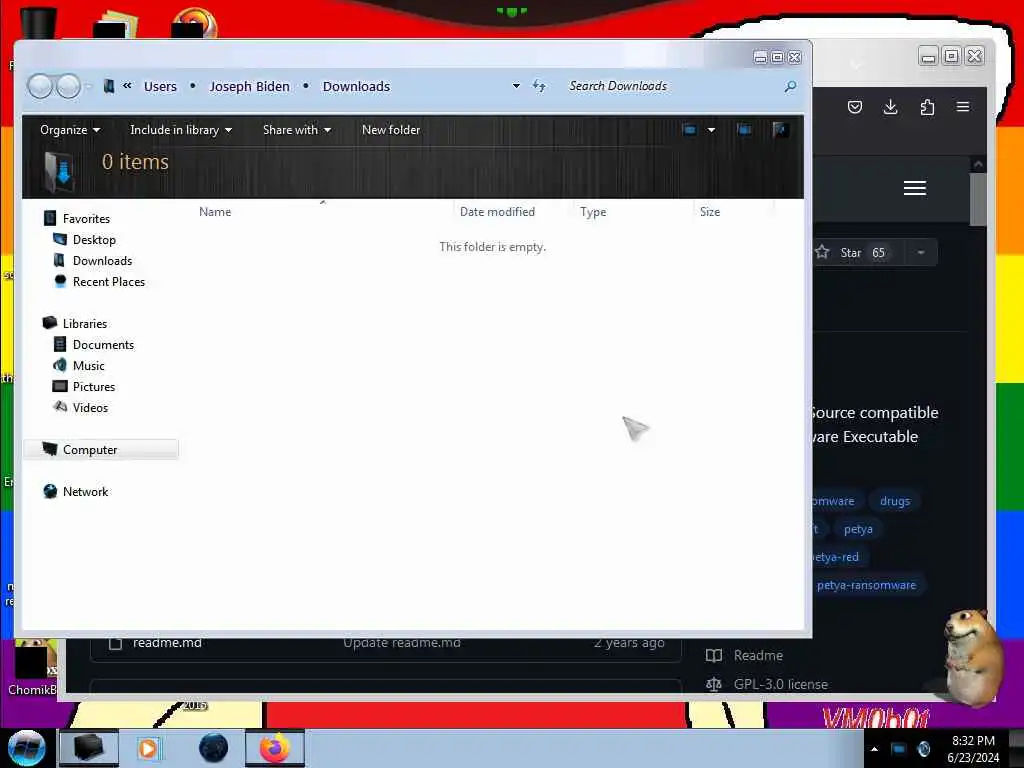Open Desktop under Favorites
This screenshot has height=768, width=1024.
(x=85, y=240)
